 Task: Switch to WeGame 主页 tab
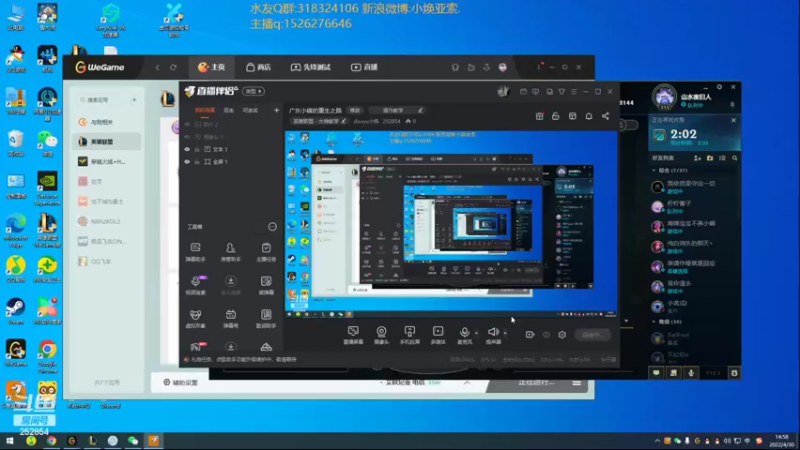pos(212,67)
